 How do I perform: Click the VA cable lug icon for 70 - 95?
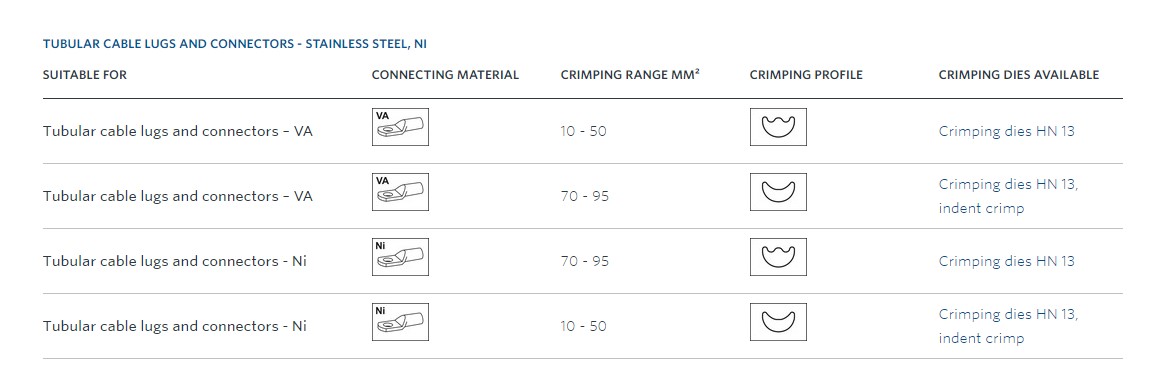click(400, 192)
